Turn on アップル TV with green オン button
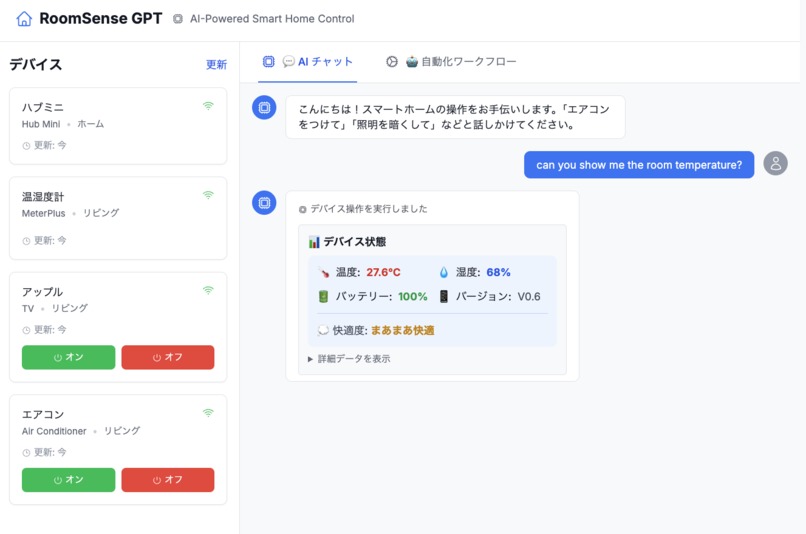The image size is (806, 534). [68, 357]
